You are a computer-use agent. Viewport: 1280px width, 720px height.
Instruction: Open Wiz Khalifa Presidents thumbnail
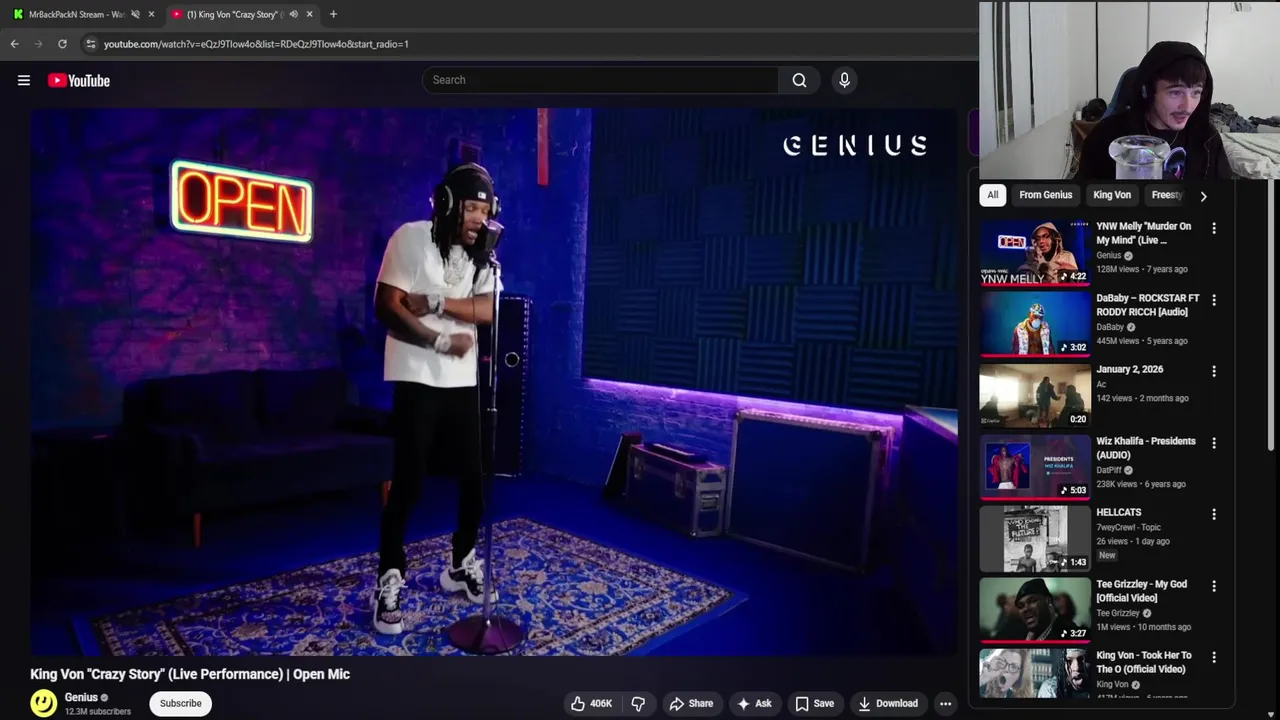point(1035,468)
